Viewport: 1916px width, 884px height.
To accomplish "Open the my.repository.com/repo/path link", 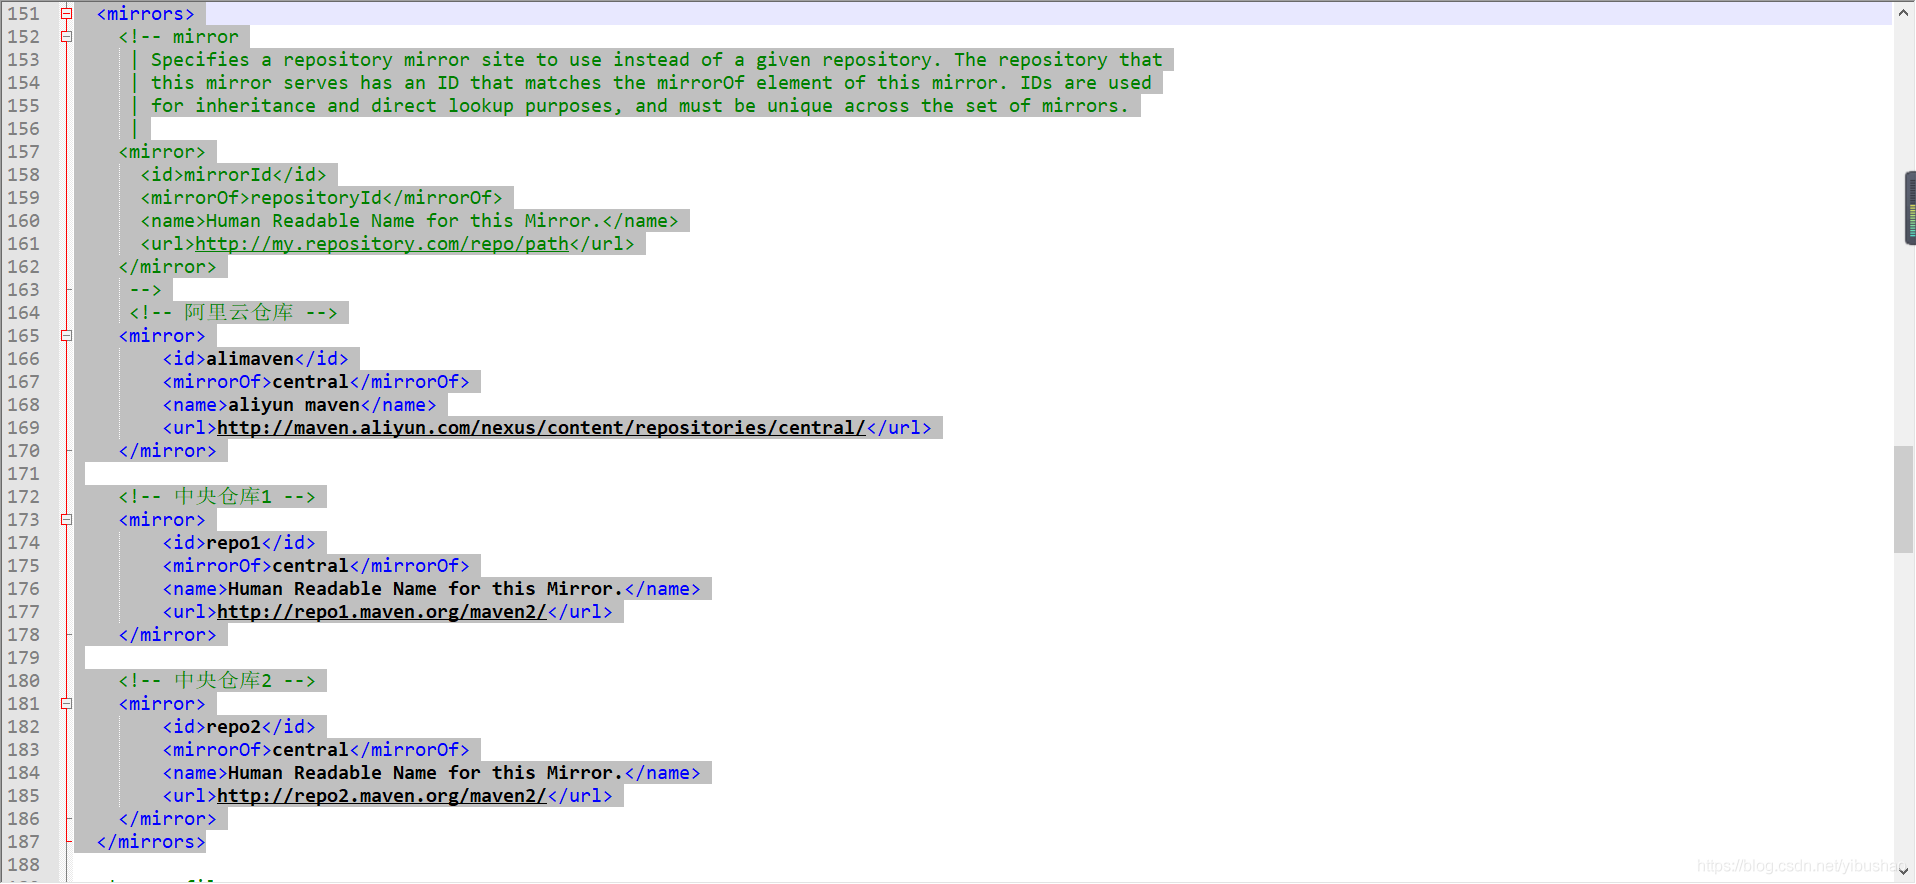I will 382,244.
